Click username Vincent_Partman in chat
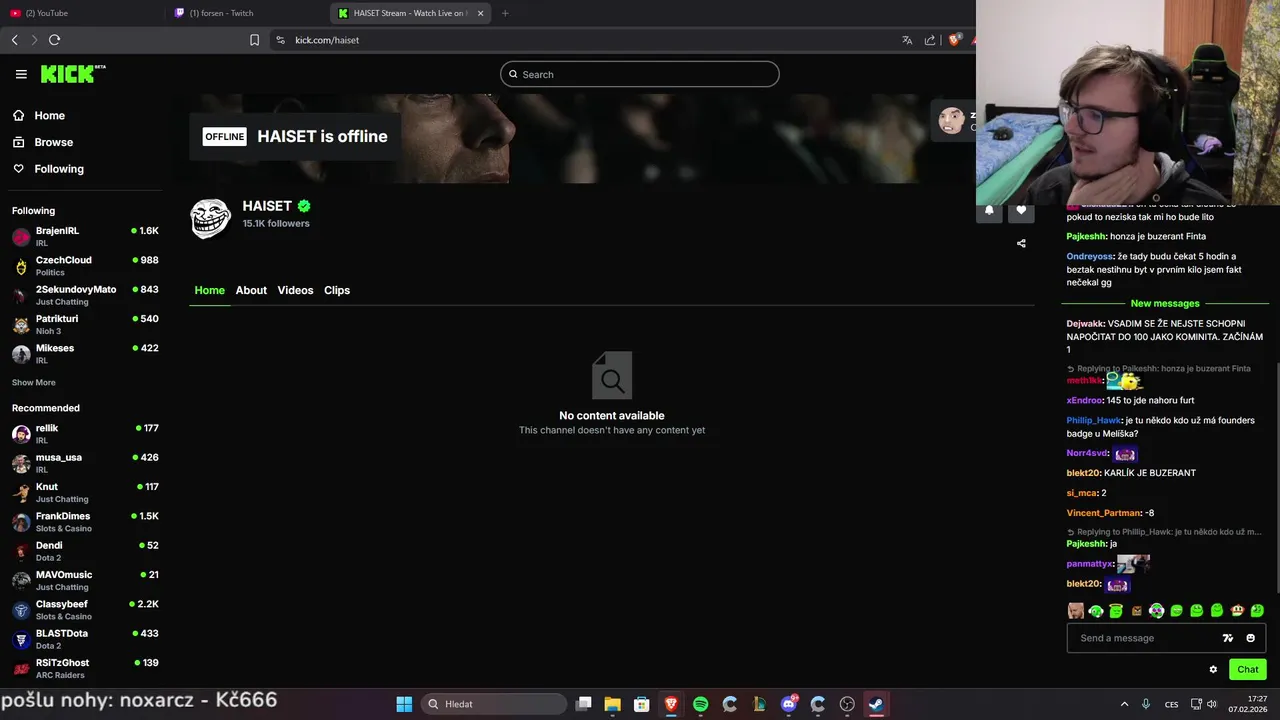Image resolution: width=1280 pixels, height=720 pixels. (x=1104, y=513)
